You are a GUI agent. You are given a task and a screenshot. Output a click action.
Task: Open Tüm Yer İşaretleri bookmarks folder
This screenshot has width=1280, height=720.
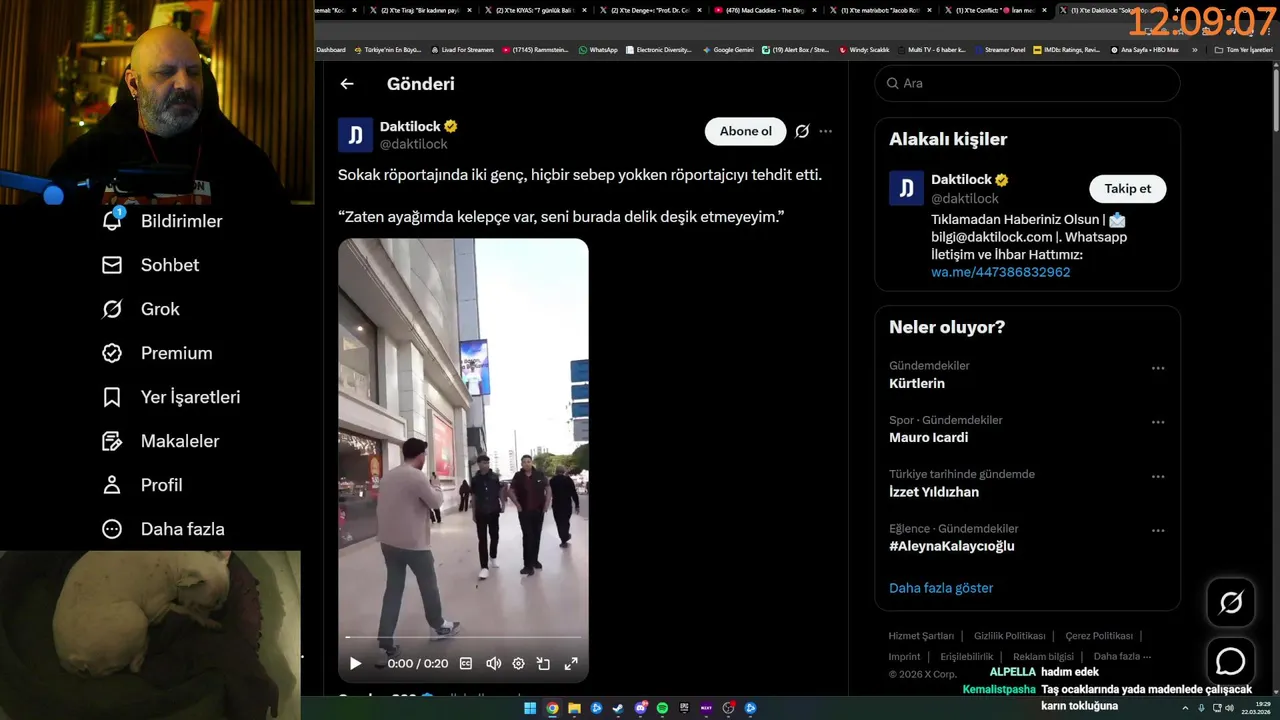point(1243,49)
